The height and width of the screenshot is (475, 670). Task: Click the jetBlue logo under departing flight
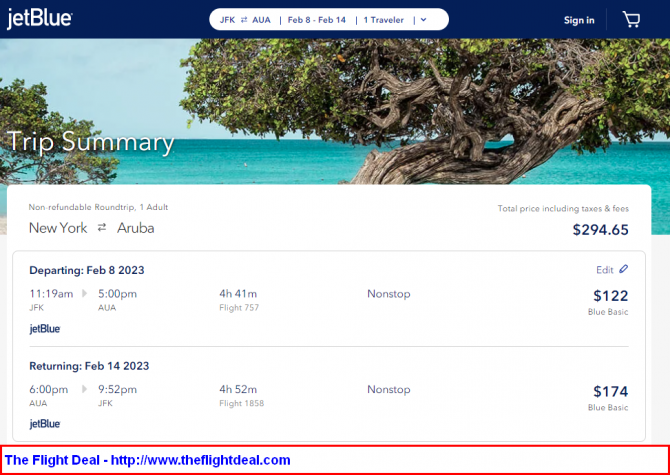click(44, 329)
